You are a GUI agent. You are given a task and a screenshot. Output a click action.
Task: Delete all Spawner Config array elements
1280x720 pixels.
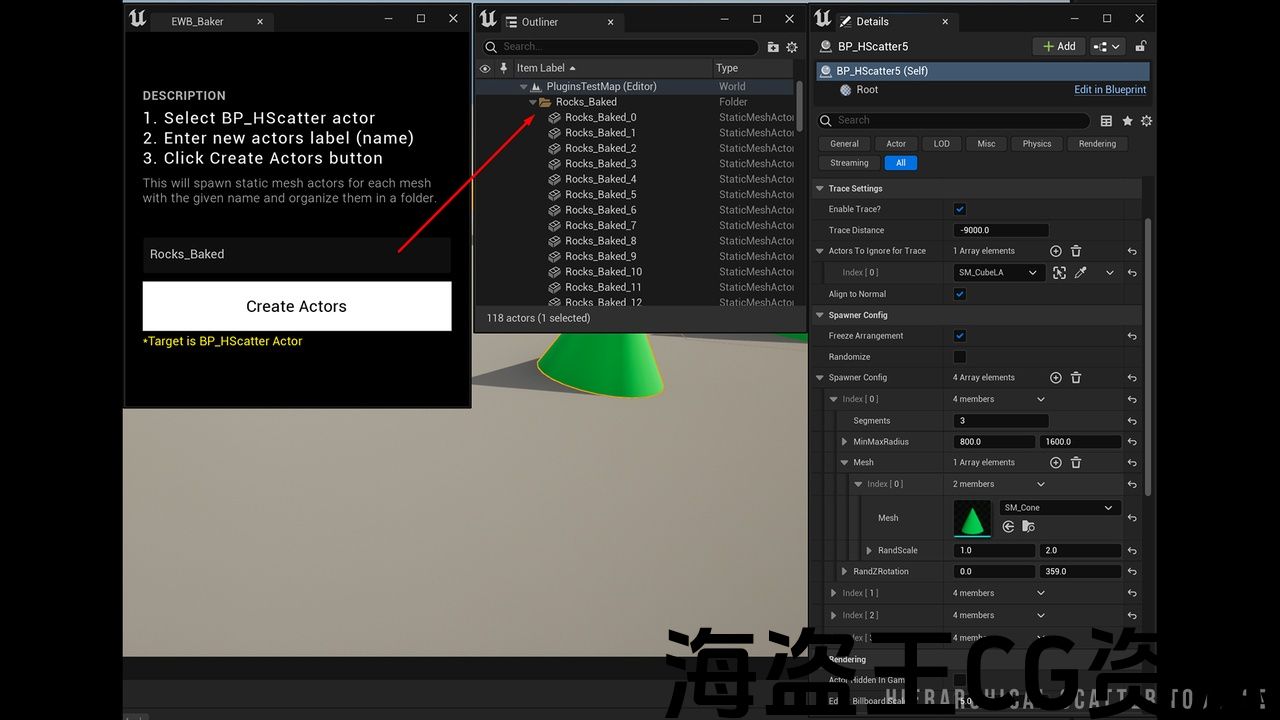[x=1076, y=378]
